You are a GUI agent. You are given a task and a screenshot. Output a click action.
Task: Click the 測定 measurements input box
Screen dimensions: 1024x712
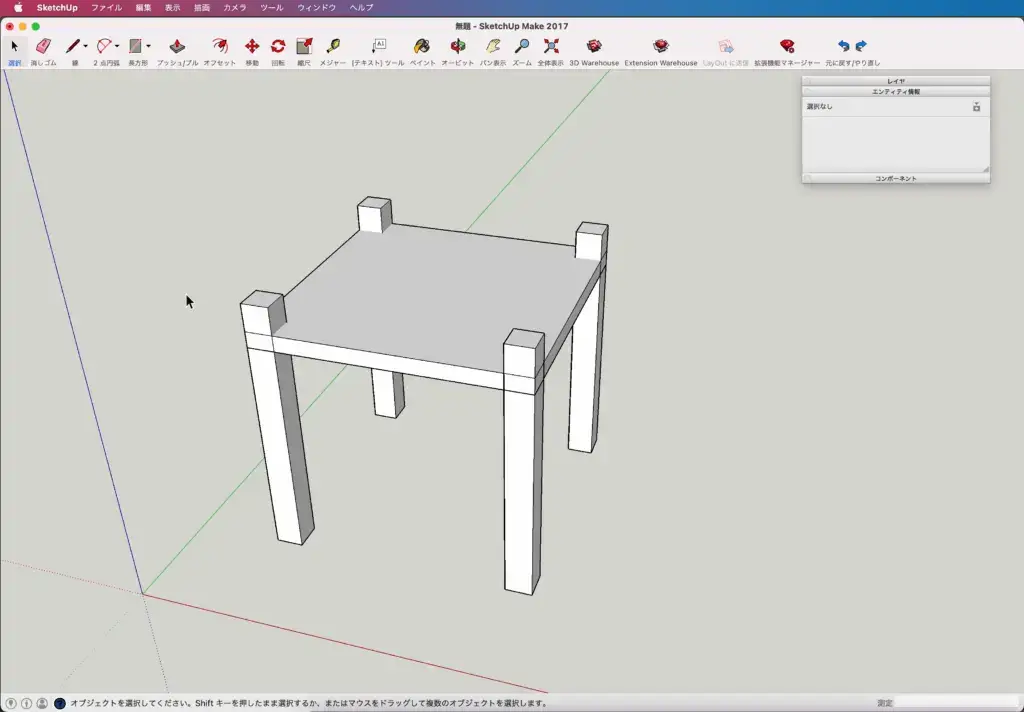[x=957, y=704]
